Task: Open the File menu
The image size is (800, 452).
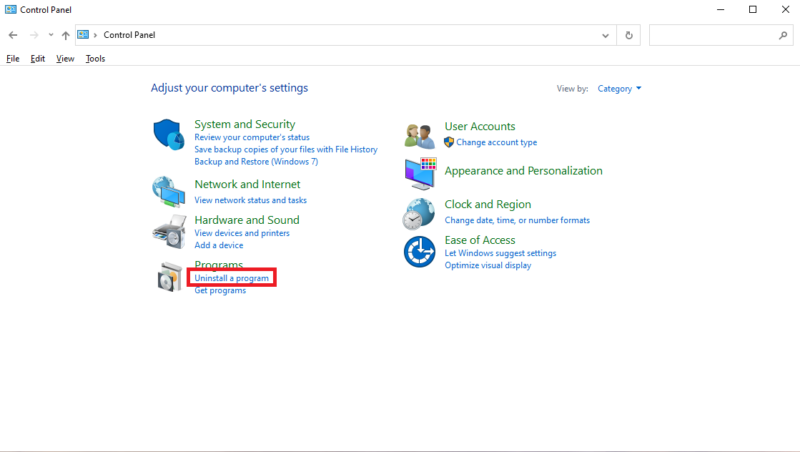Action: (x=13, y=59)
